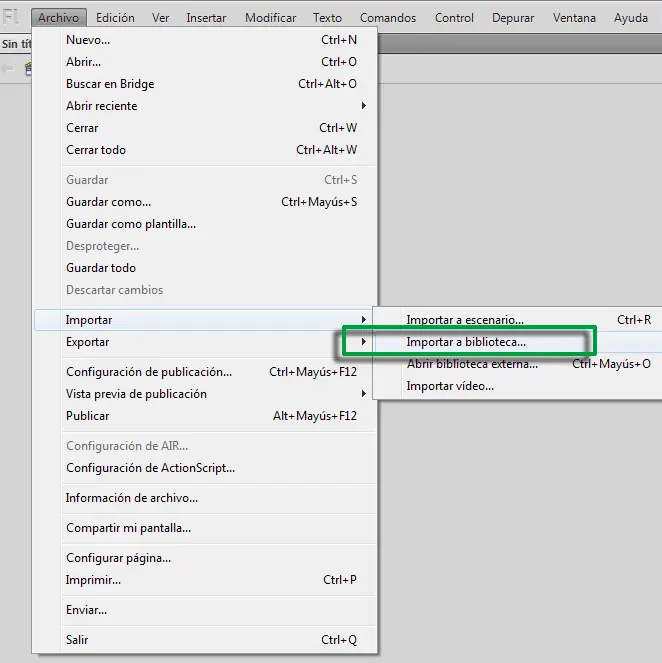Expand the Abrir reciente submenu
The height and width of the screenshot is (663, 662).
(x=205, y=106)
